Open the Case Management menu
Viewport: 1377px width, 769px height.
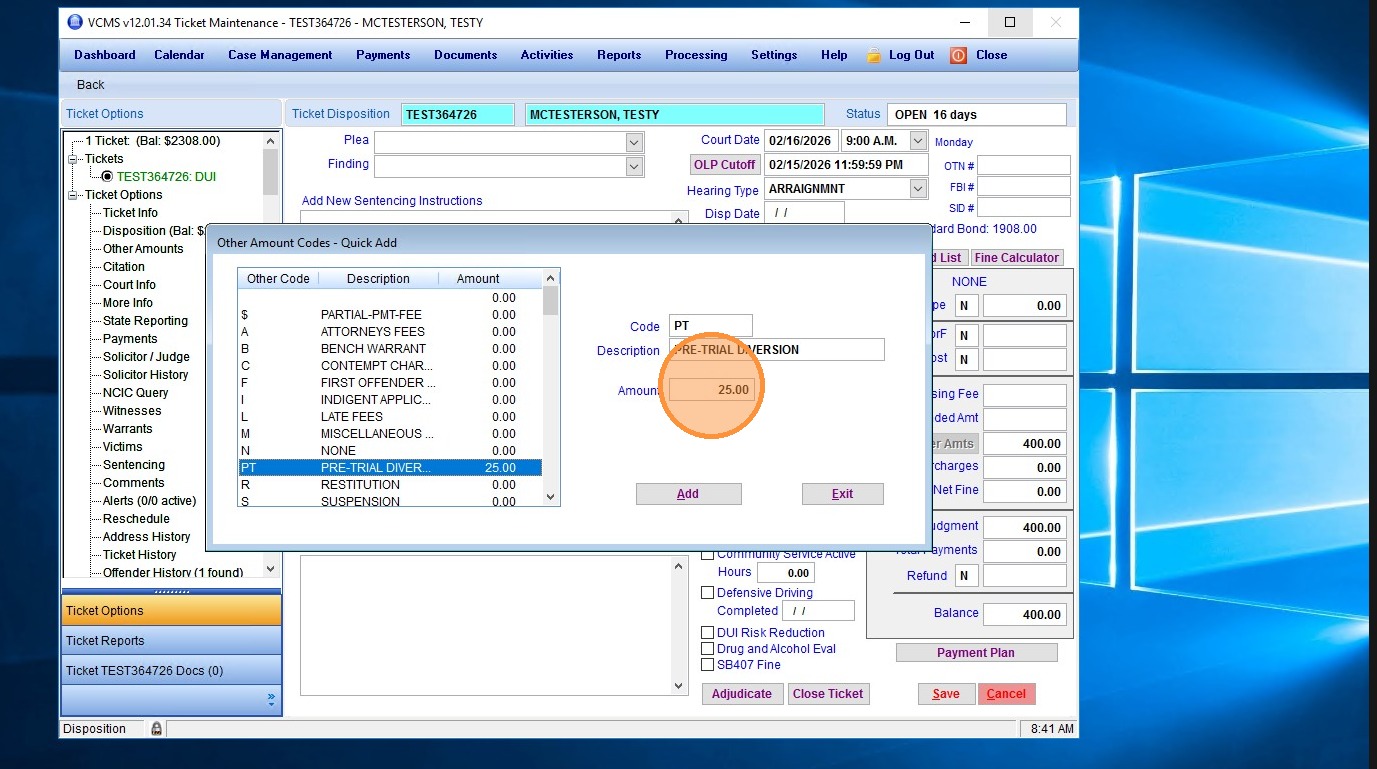click(280, 55)
